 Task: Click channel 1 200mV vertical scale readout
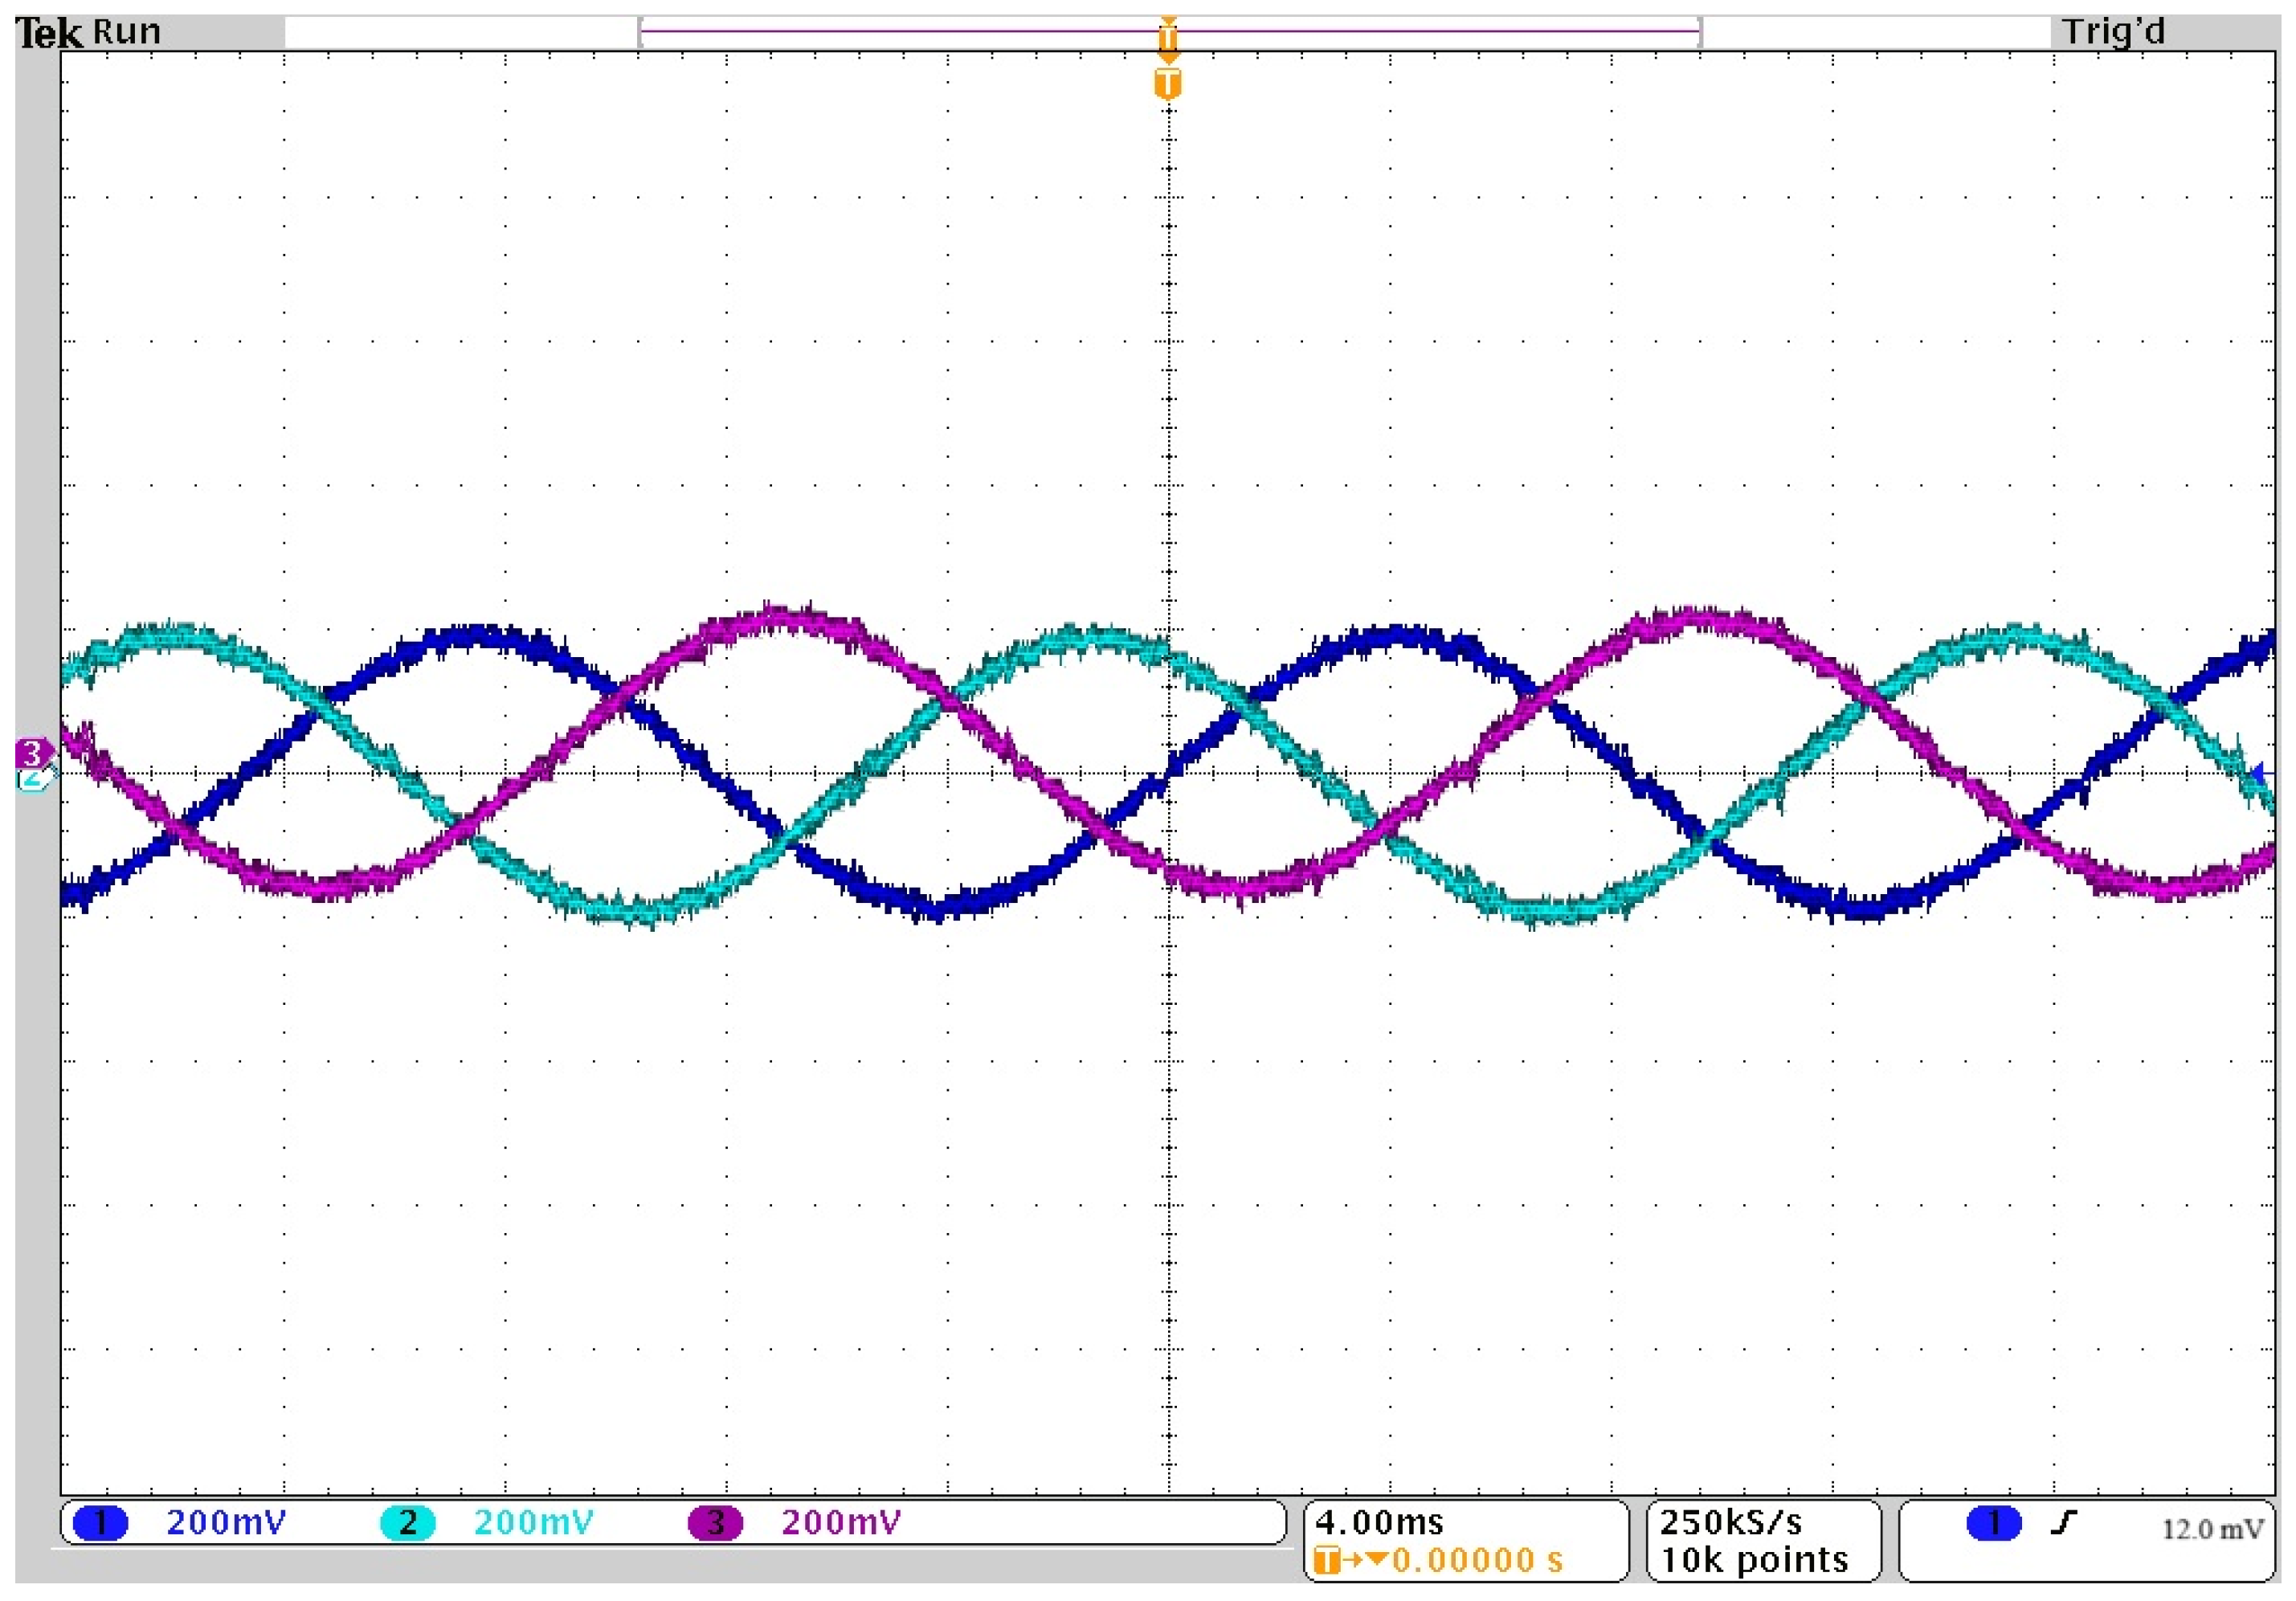(x=226, y=1522)
